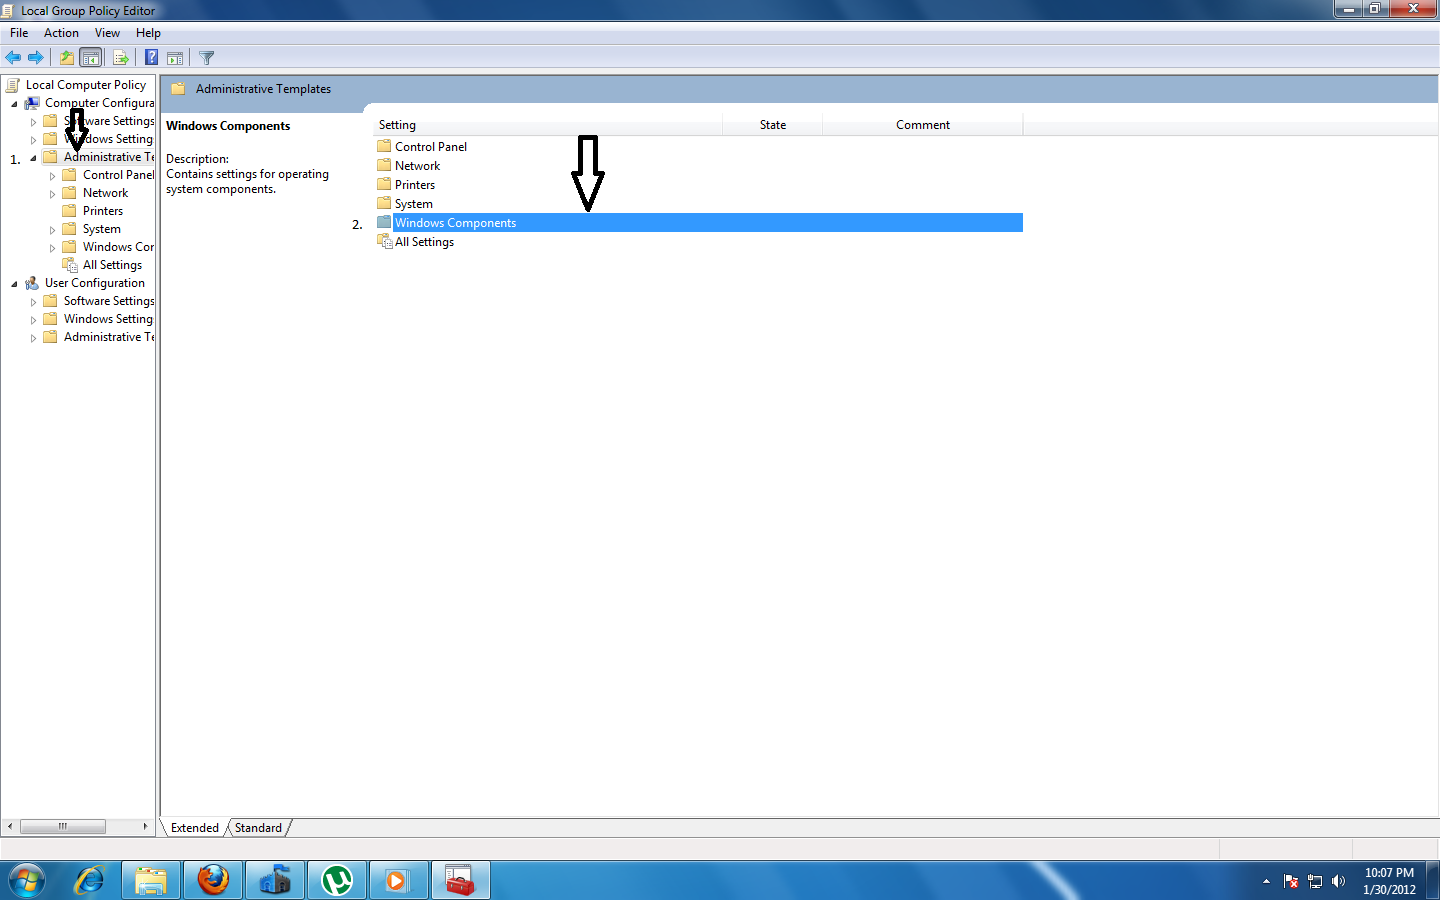Click the tree pane horizontal scrollbar thumb

click(62, 827)
